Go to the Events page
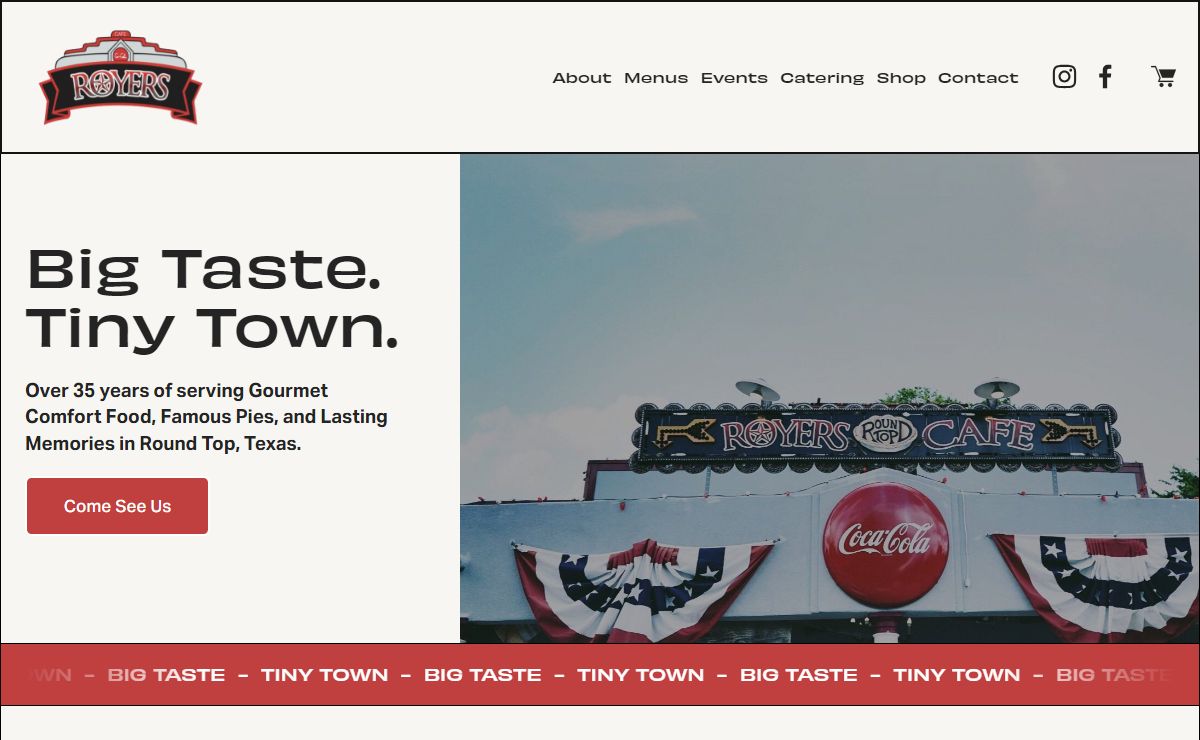This screenshot has width=1200, height=740. 734,78
